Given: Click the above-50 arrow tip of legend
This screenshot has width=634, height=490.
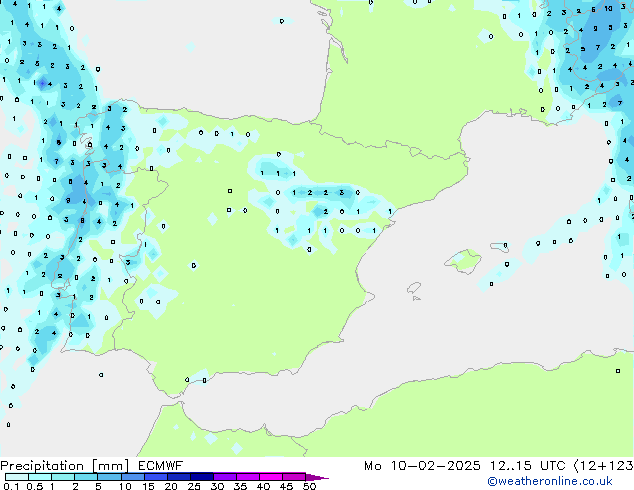Looking at the screenshot, I should 317,477.
